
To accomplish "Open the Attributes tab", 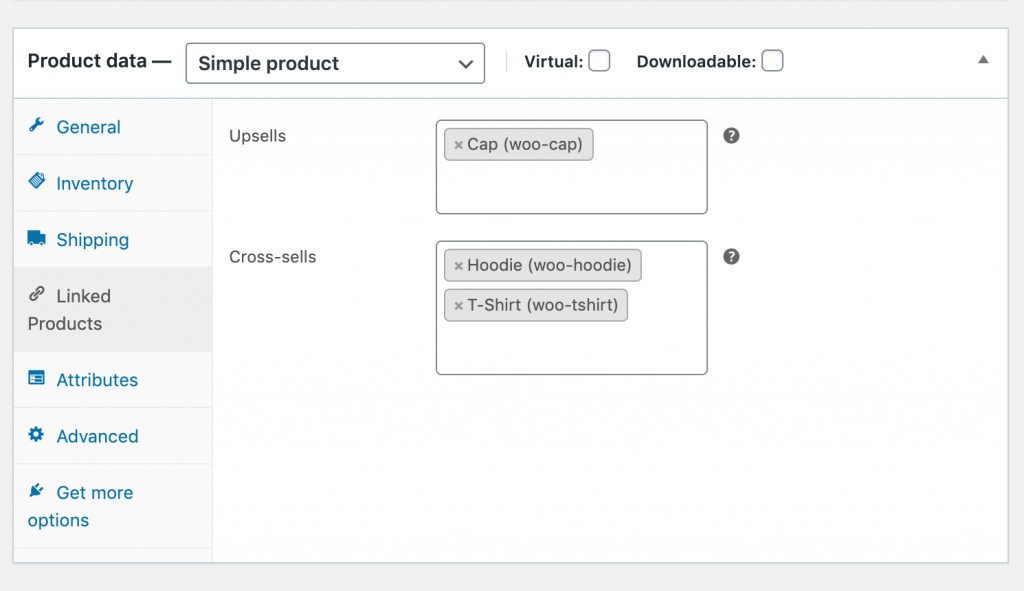I will tap(113, 379).
